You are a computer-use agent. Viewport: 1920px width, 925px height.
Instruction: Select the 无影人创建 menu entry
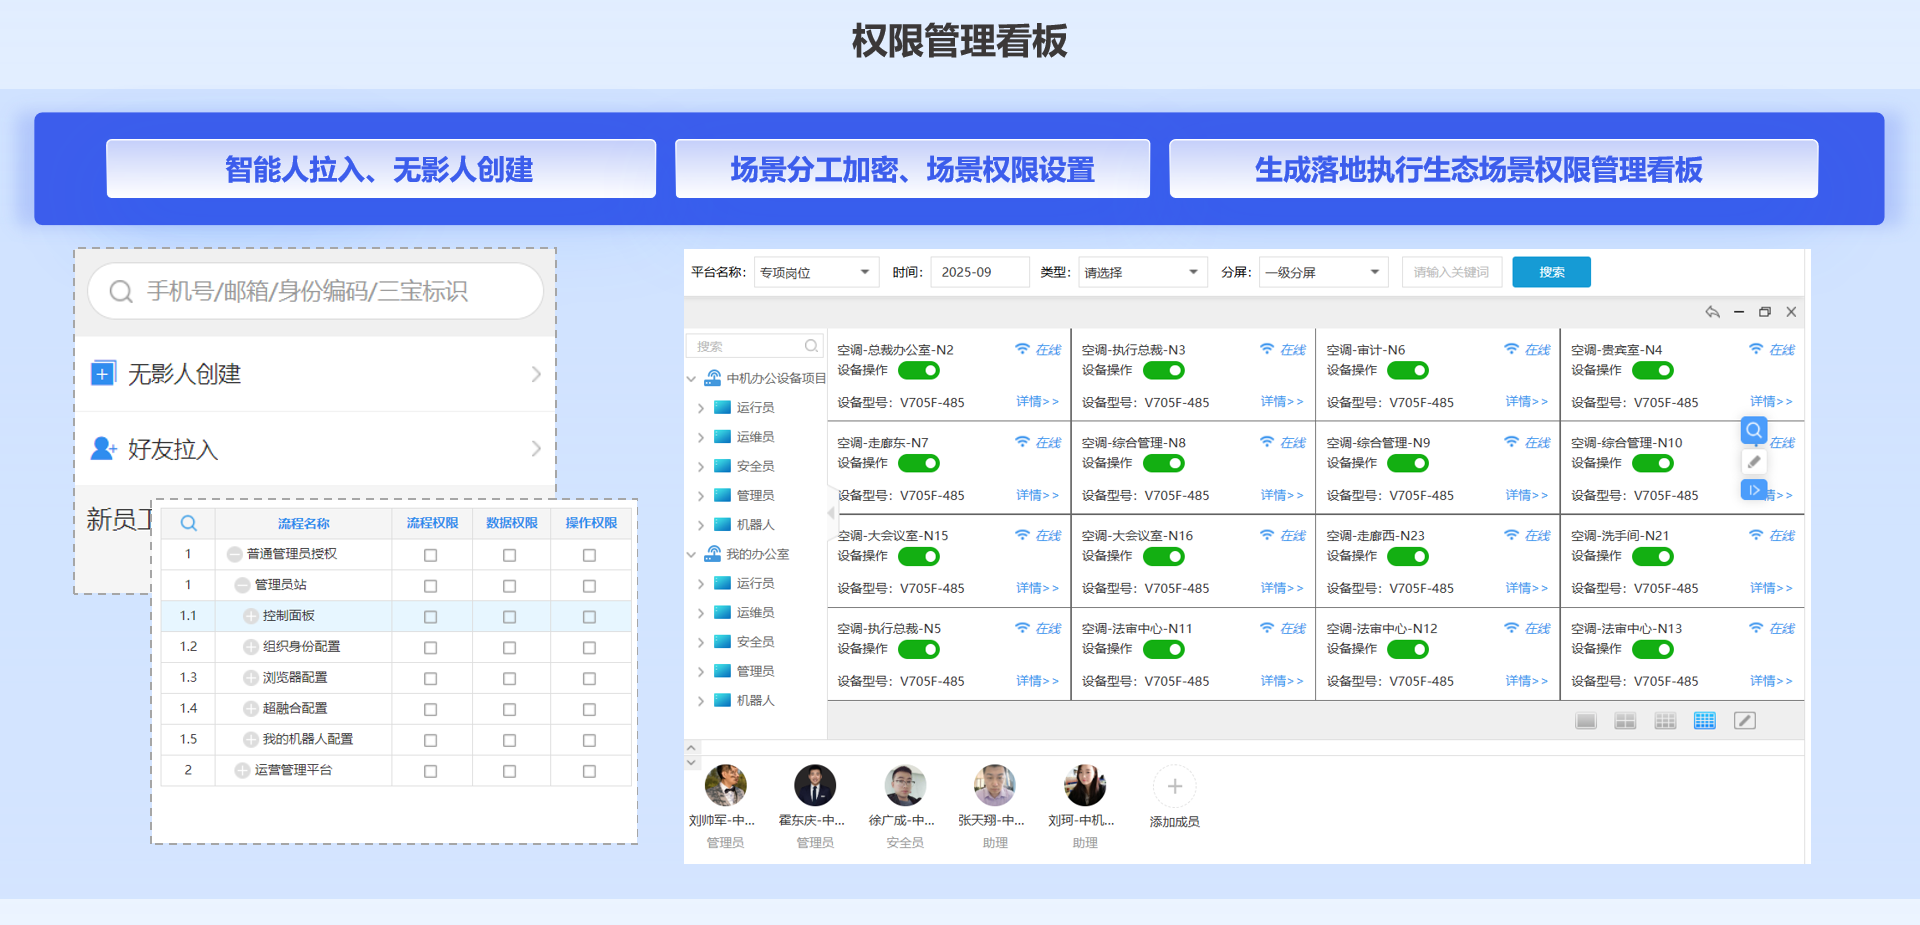[x=315, y=374]
